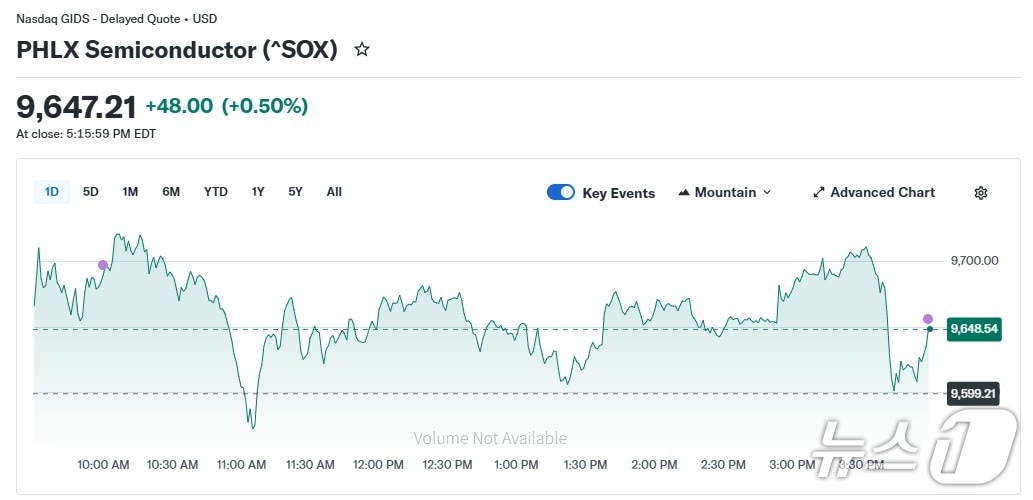Select the 1D time range tab
Viewport: 1033px width, 500px height.
pos(52,192)
